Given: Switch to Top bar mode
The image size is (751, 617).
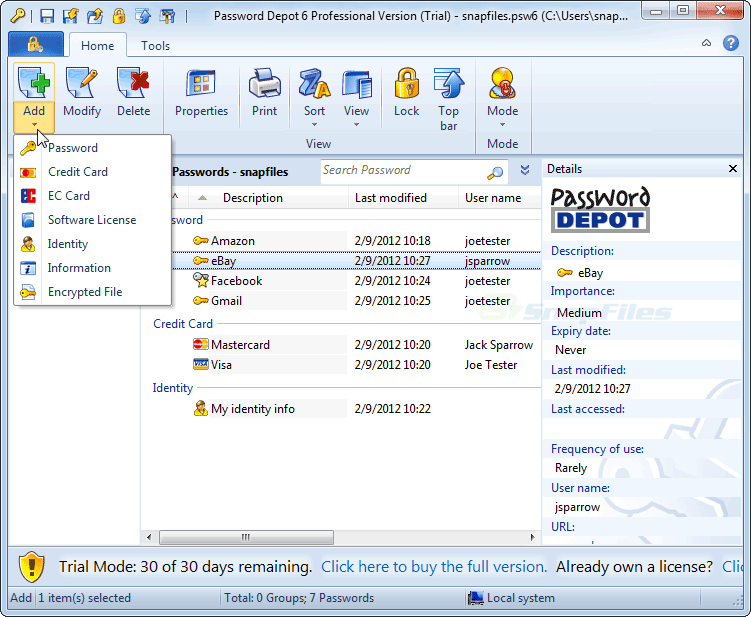Looking at the screenshot, I should [x=448, y=98].
